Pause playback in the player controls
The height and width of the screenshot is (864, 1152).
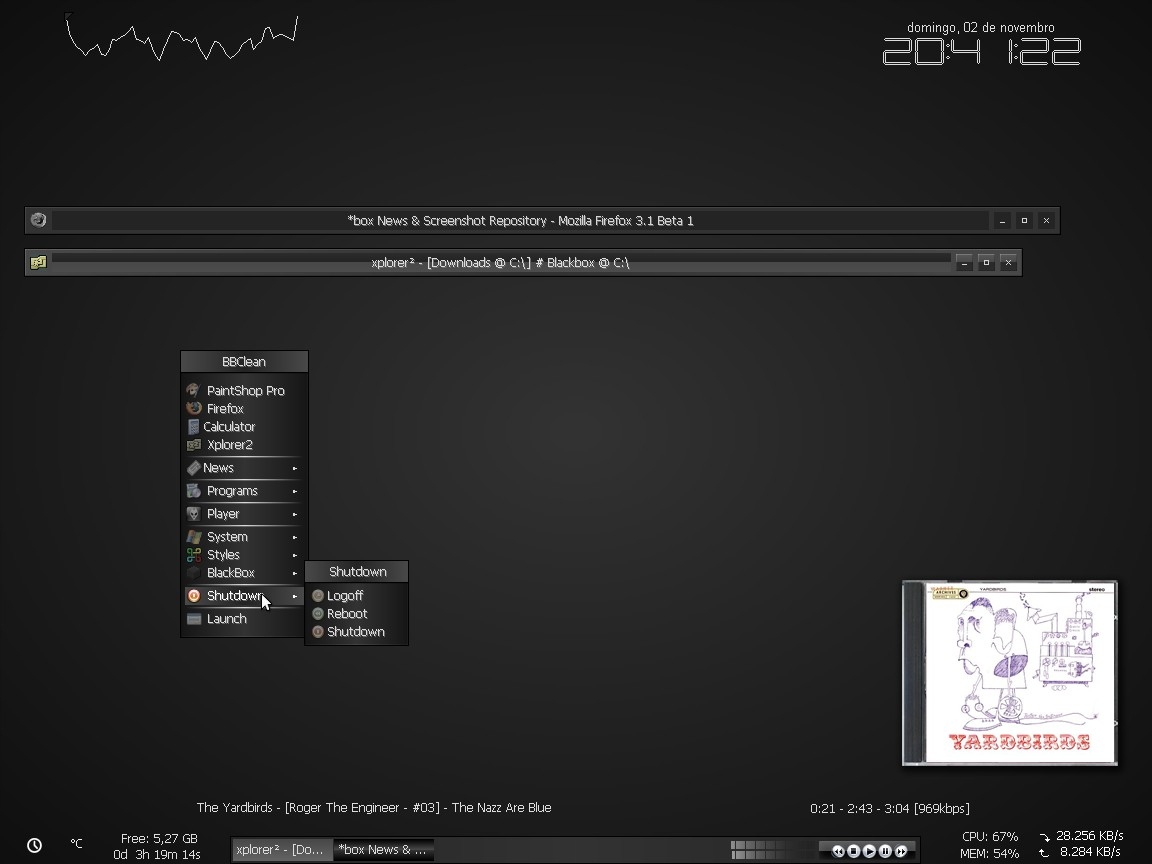click(x=885, y=851)
